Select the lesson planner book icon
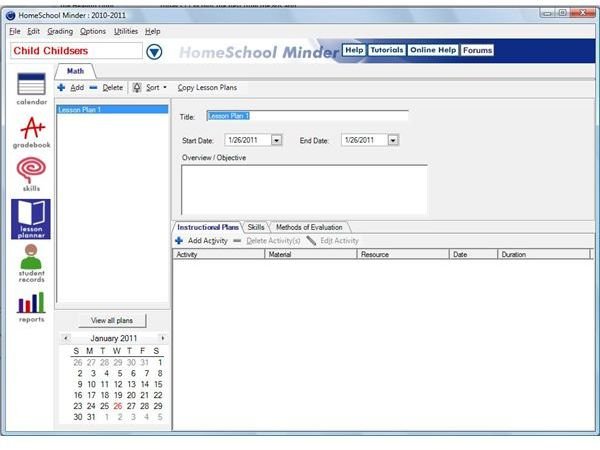Viewport: 600px width, 450px height. [x=31, y=219]
